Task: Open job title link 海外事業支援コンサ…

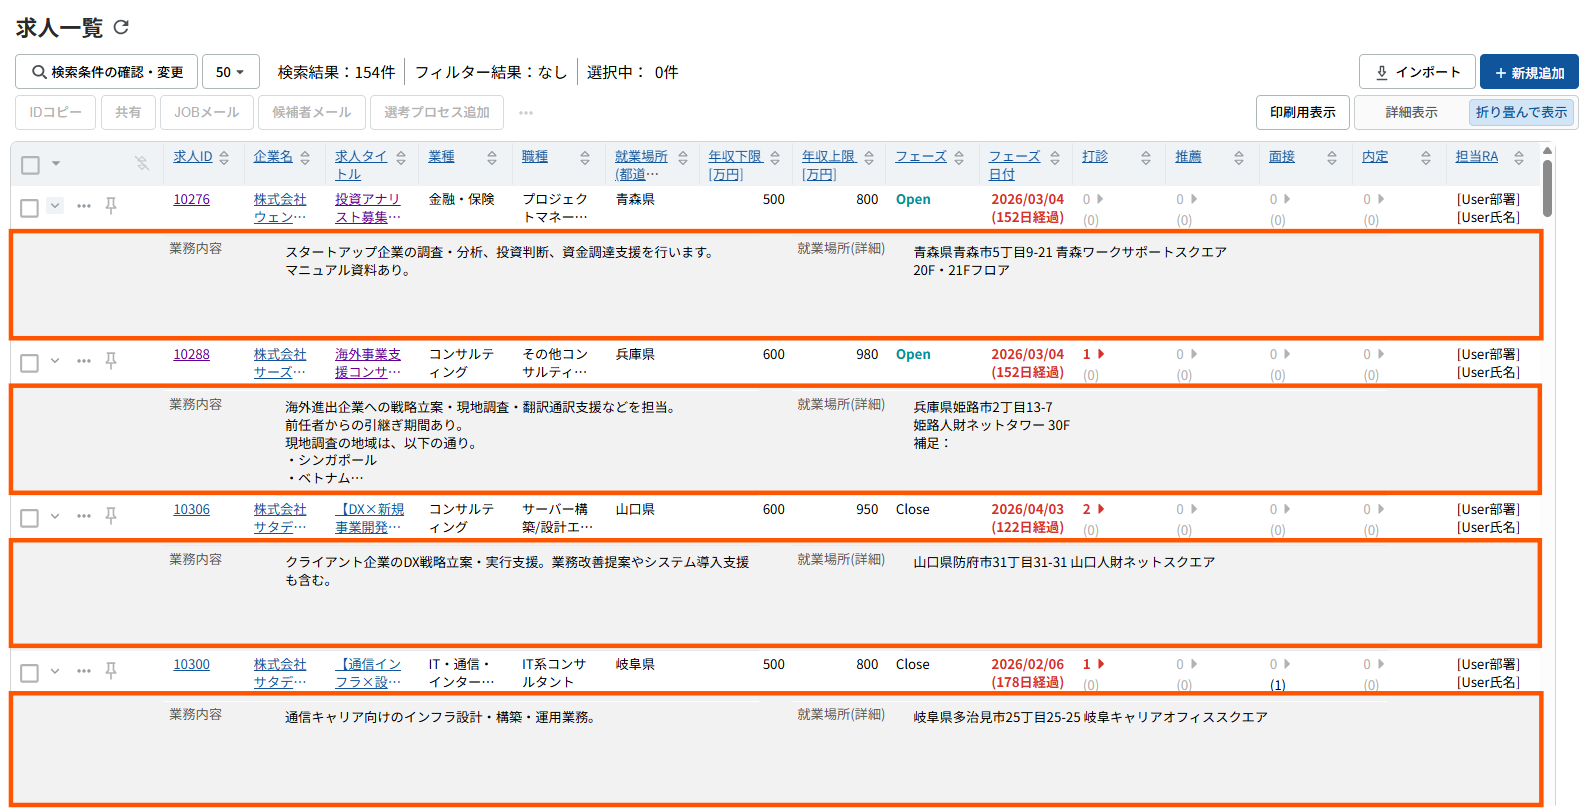Action: (368, 363)
